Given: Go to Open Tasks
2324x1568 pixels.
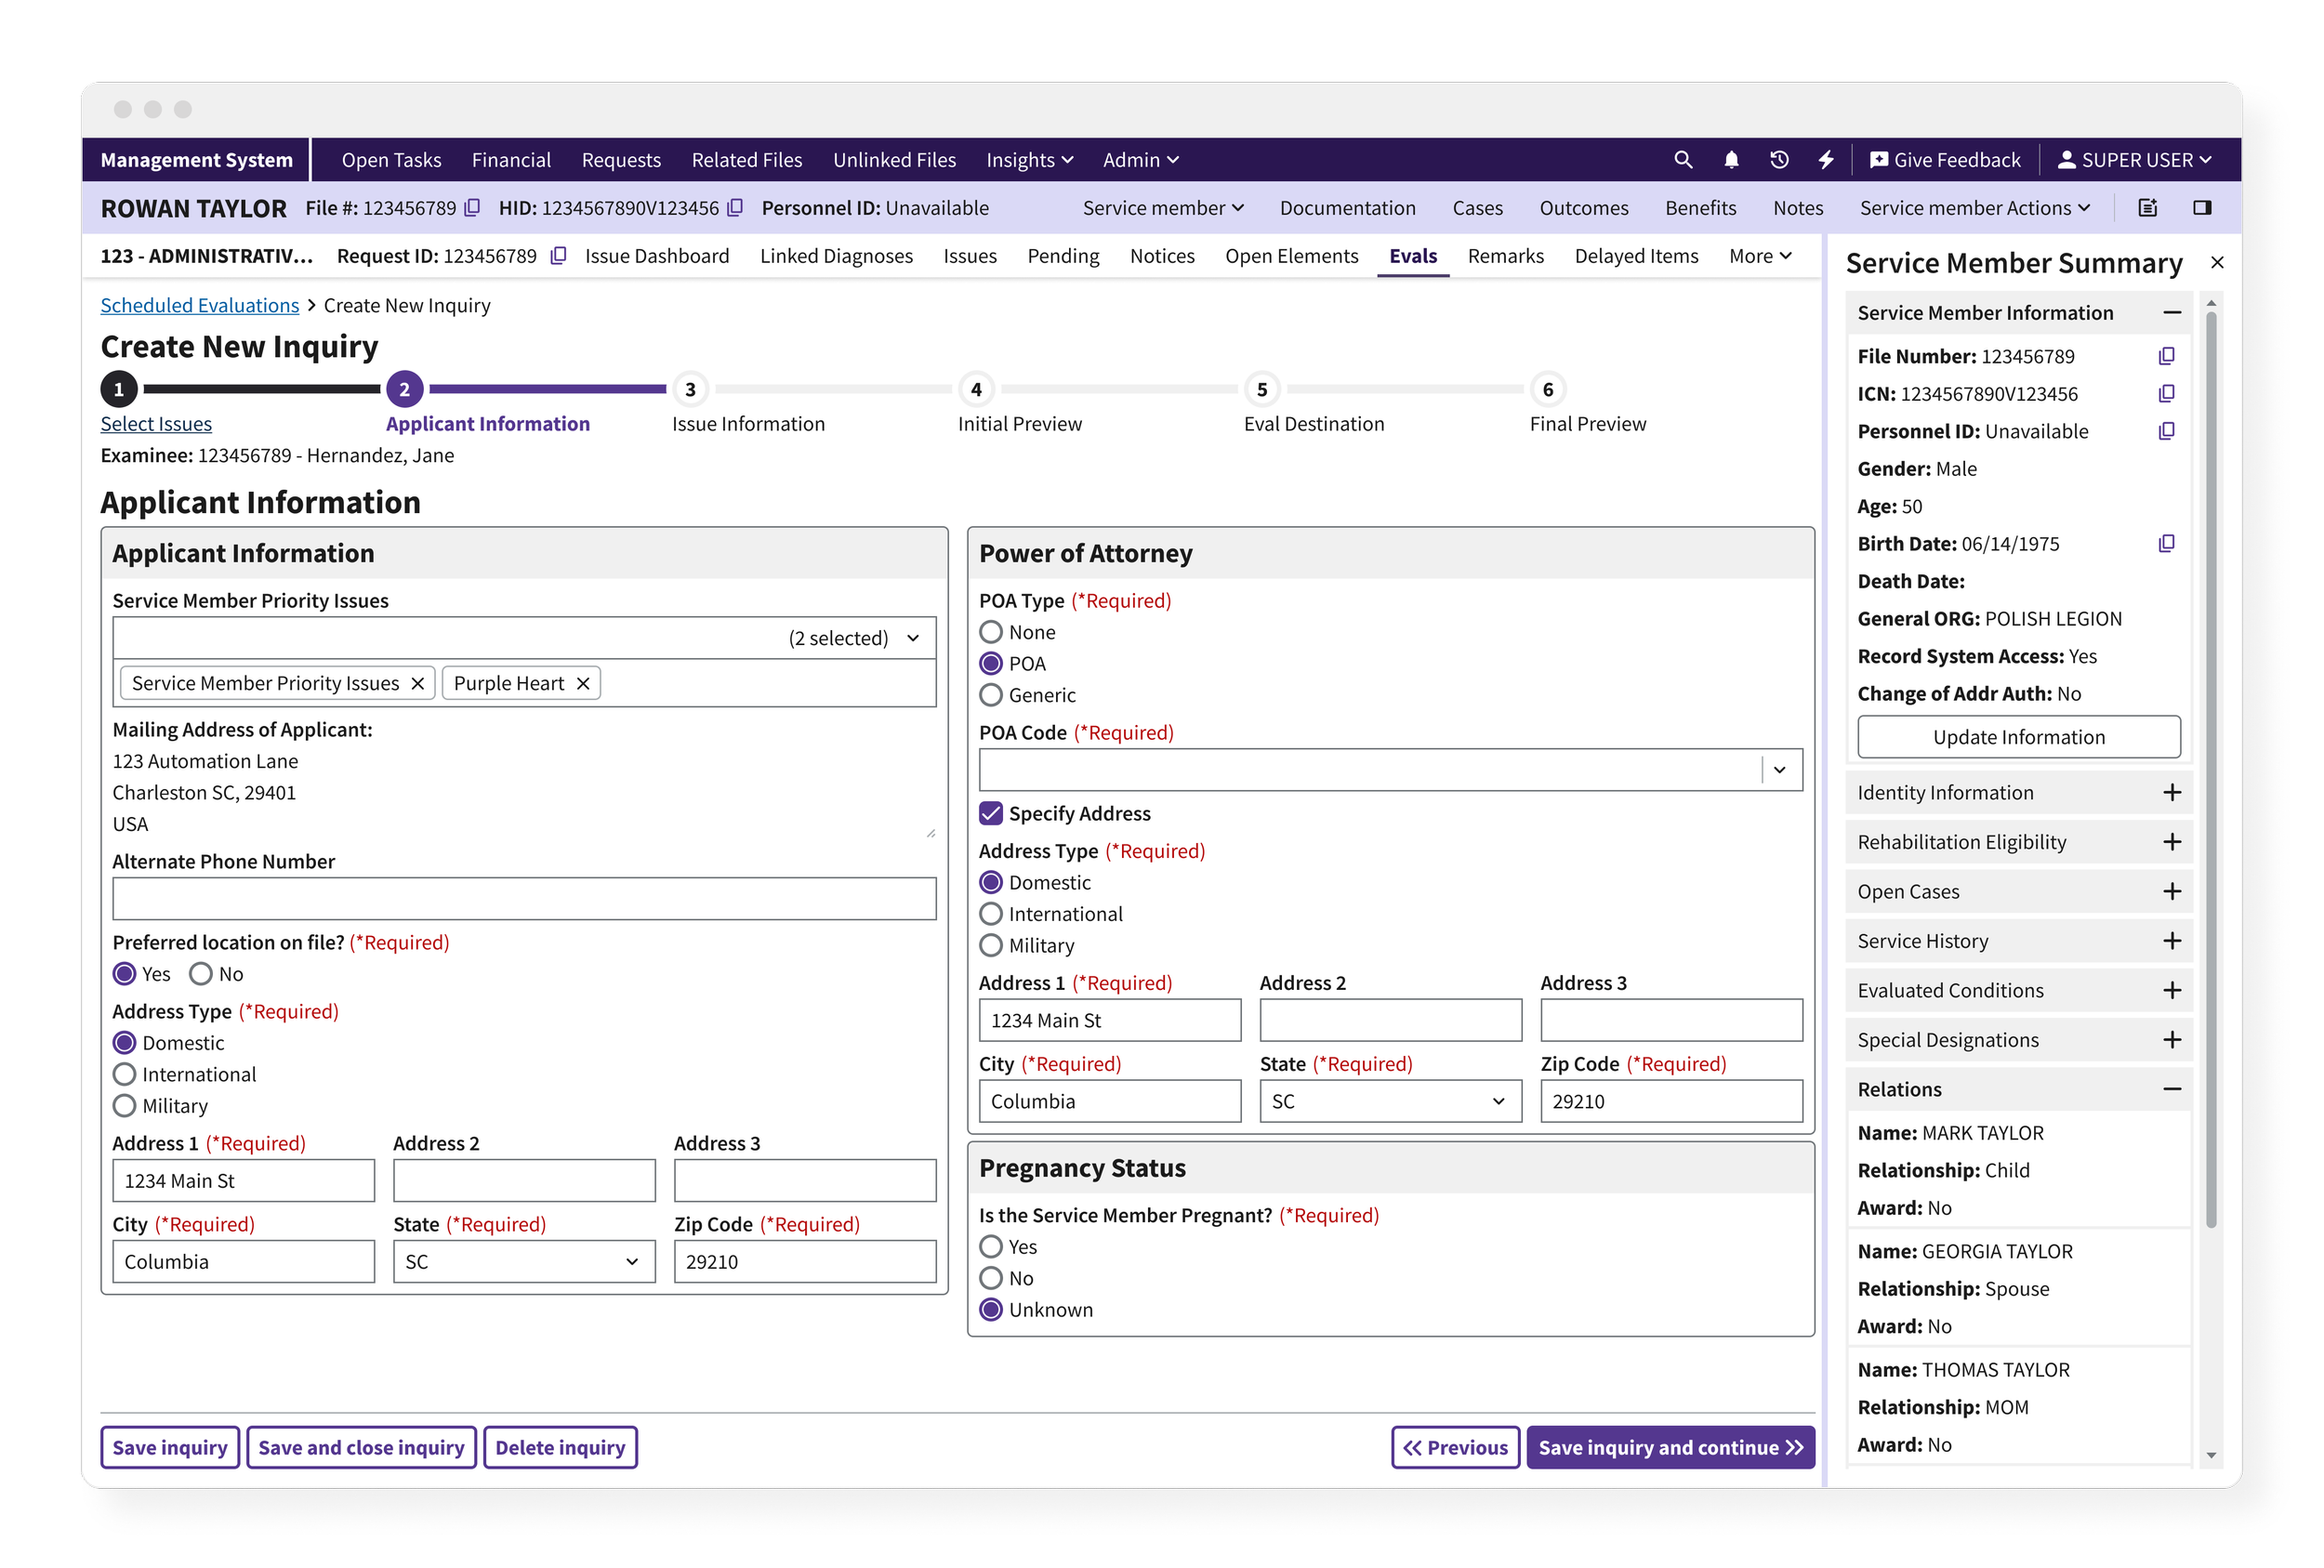Looking at the screenshot, I should (391, 160).
